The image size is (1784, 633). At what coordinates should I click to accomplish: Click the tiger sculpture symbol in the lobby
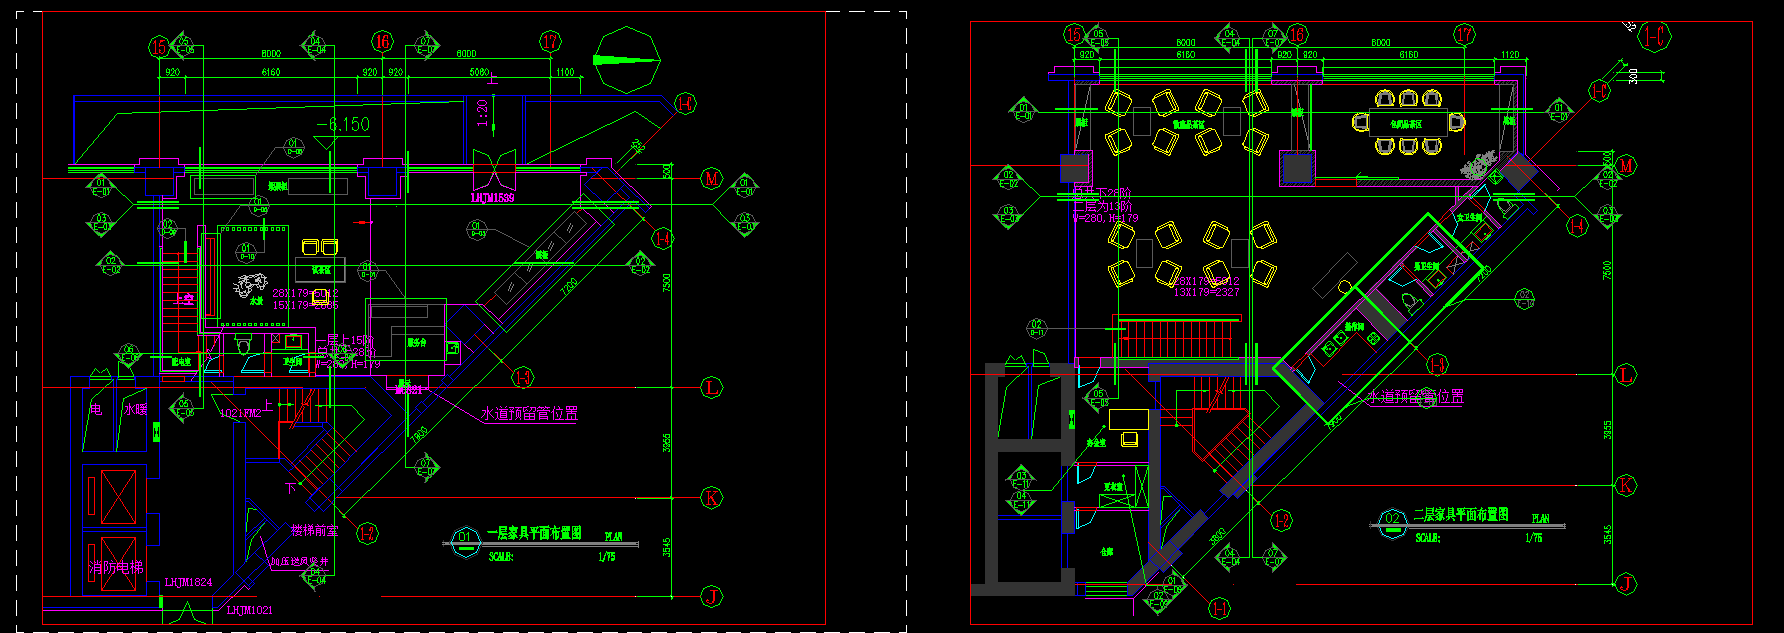[x=248, y=284]
